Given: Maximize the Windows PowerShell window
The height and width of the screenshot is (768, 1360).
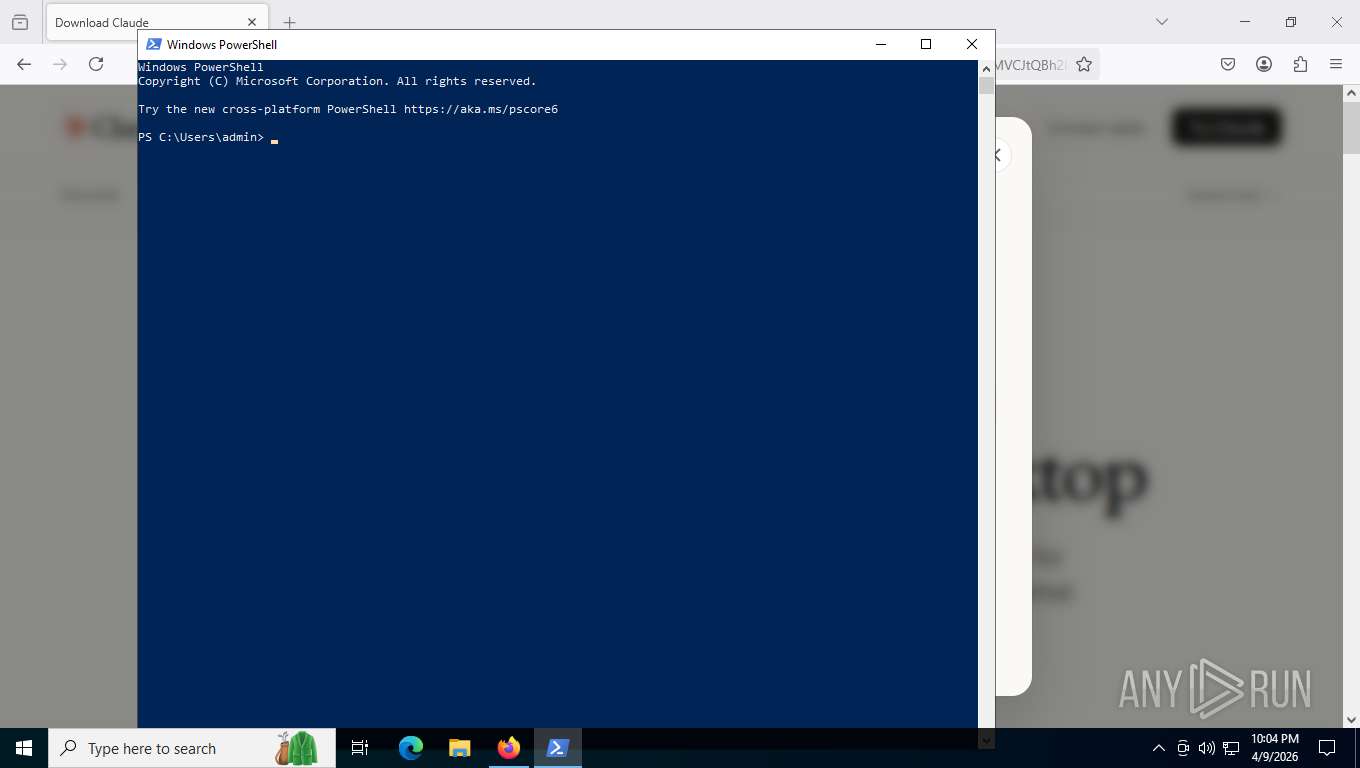Looking at the screenshot, I should [x=926, y=44].
